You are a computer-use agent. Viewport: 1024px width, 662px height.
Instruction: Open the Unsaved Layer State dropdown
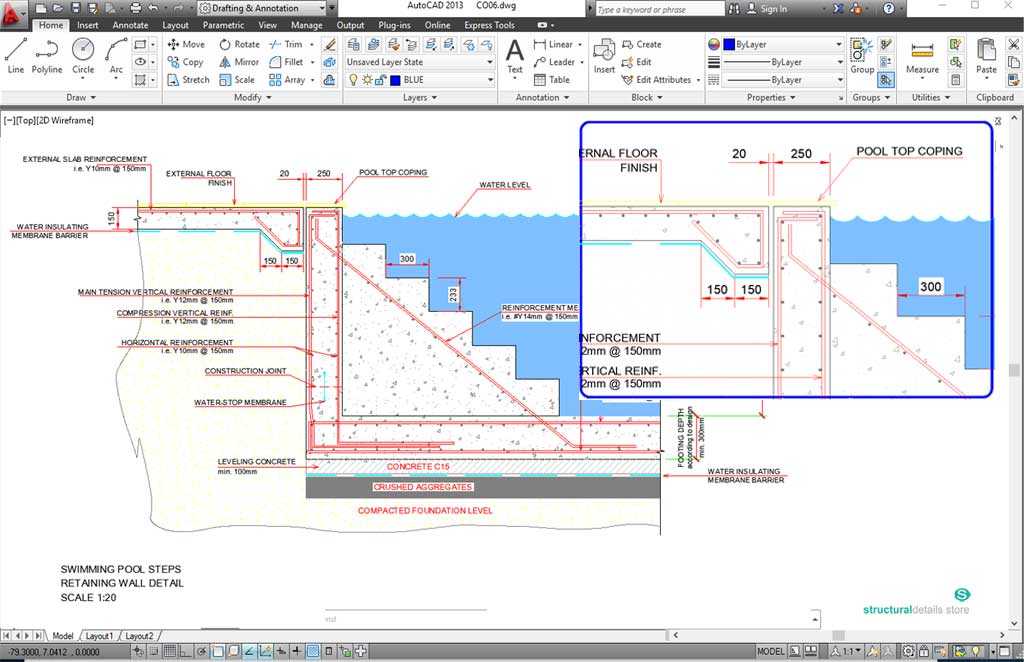(419, 62)
